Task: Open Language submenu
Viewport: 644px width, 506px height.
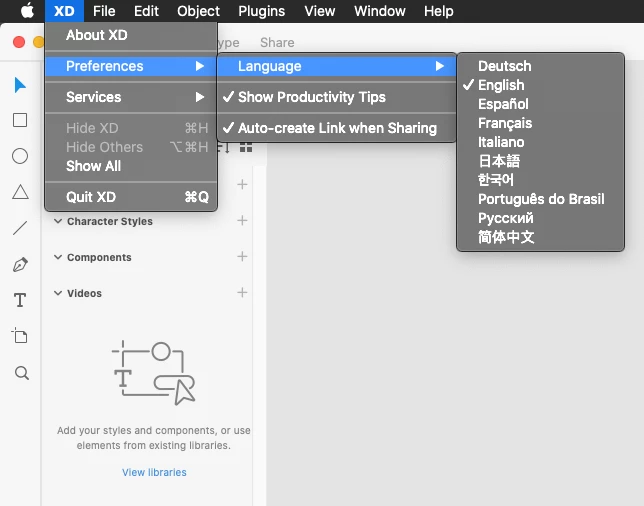Action: point(336,66)
